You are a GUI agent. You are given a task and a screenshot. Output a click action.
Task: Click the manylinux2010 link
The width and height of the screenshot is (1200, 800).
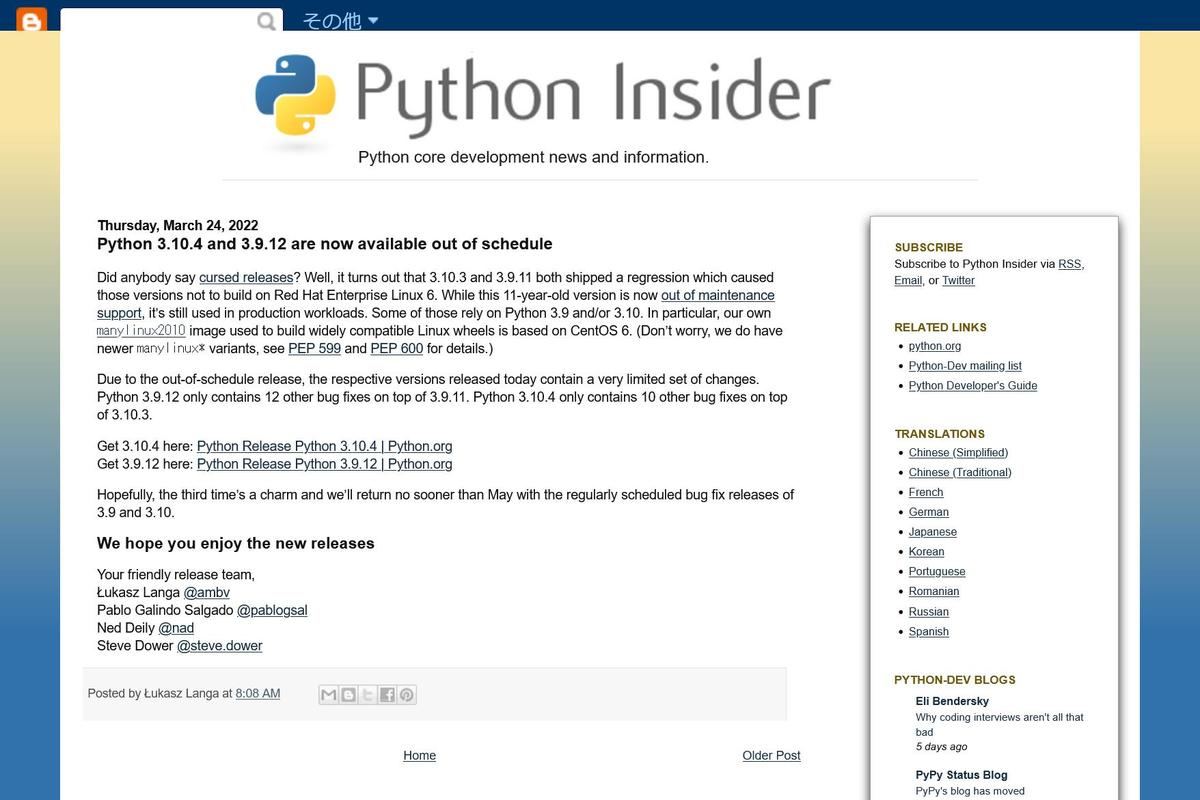[141, 331]
